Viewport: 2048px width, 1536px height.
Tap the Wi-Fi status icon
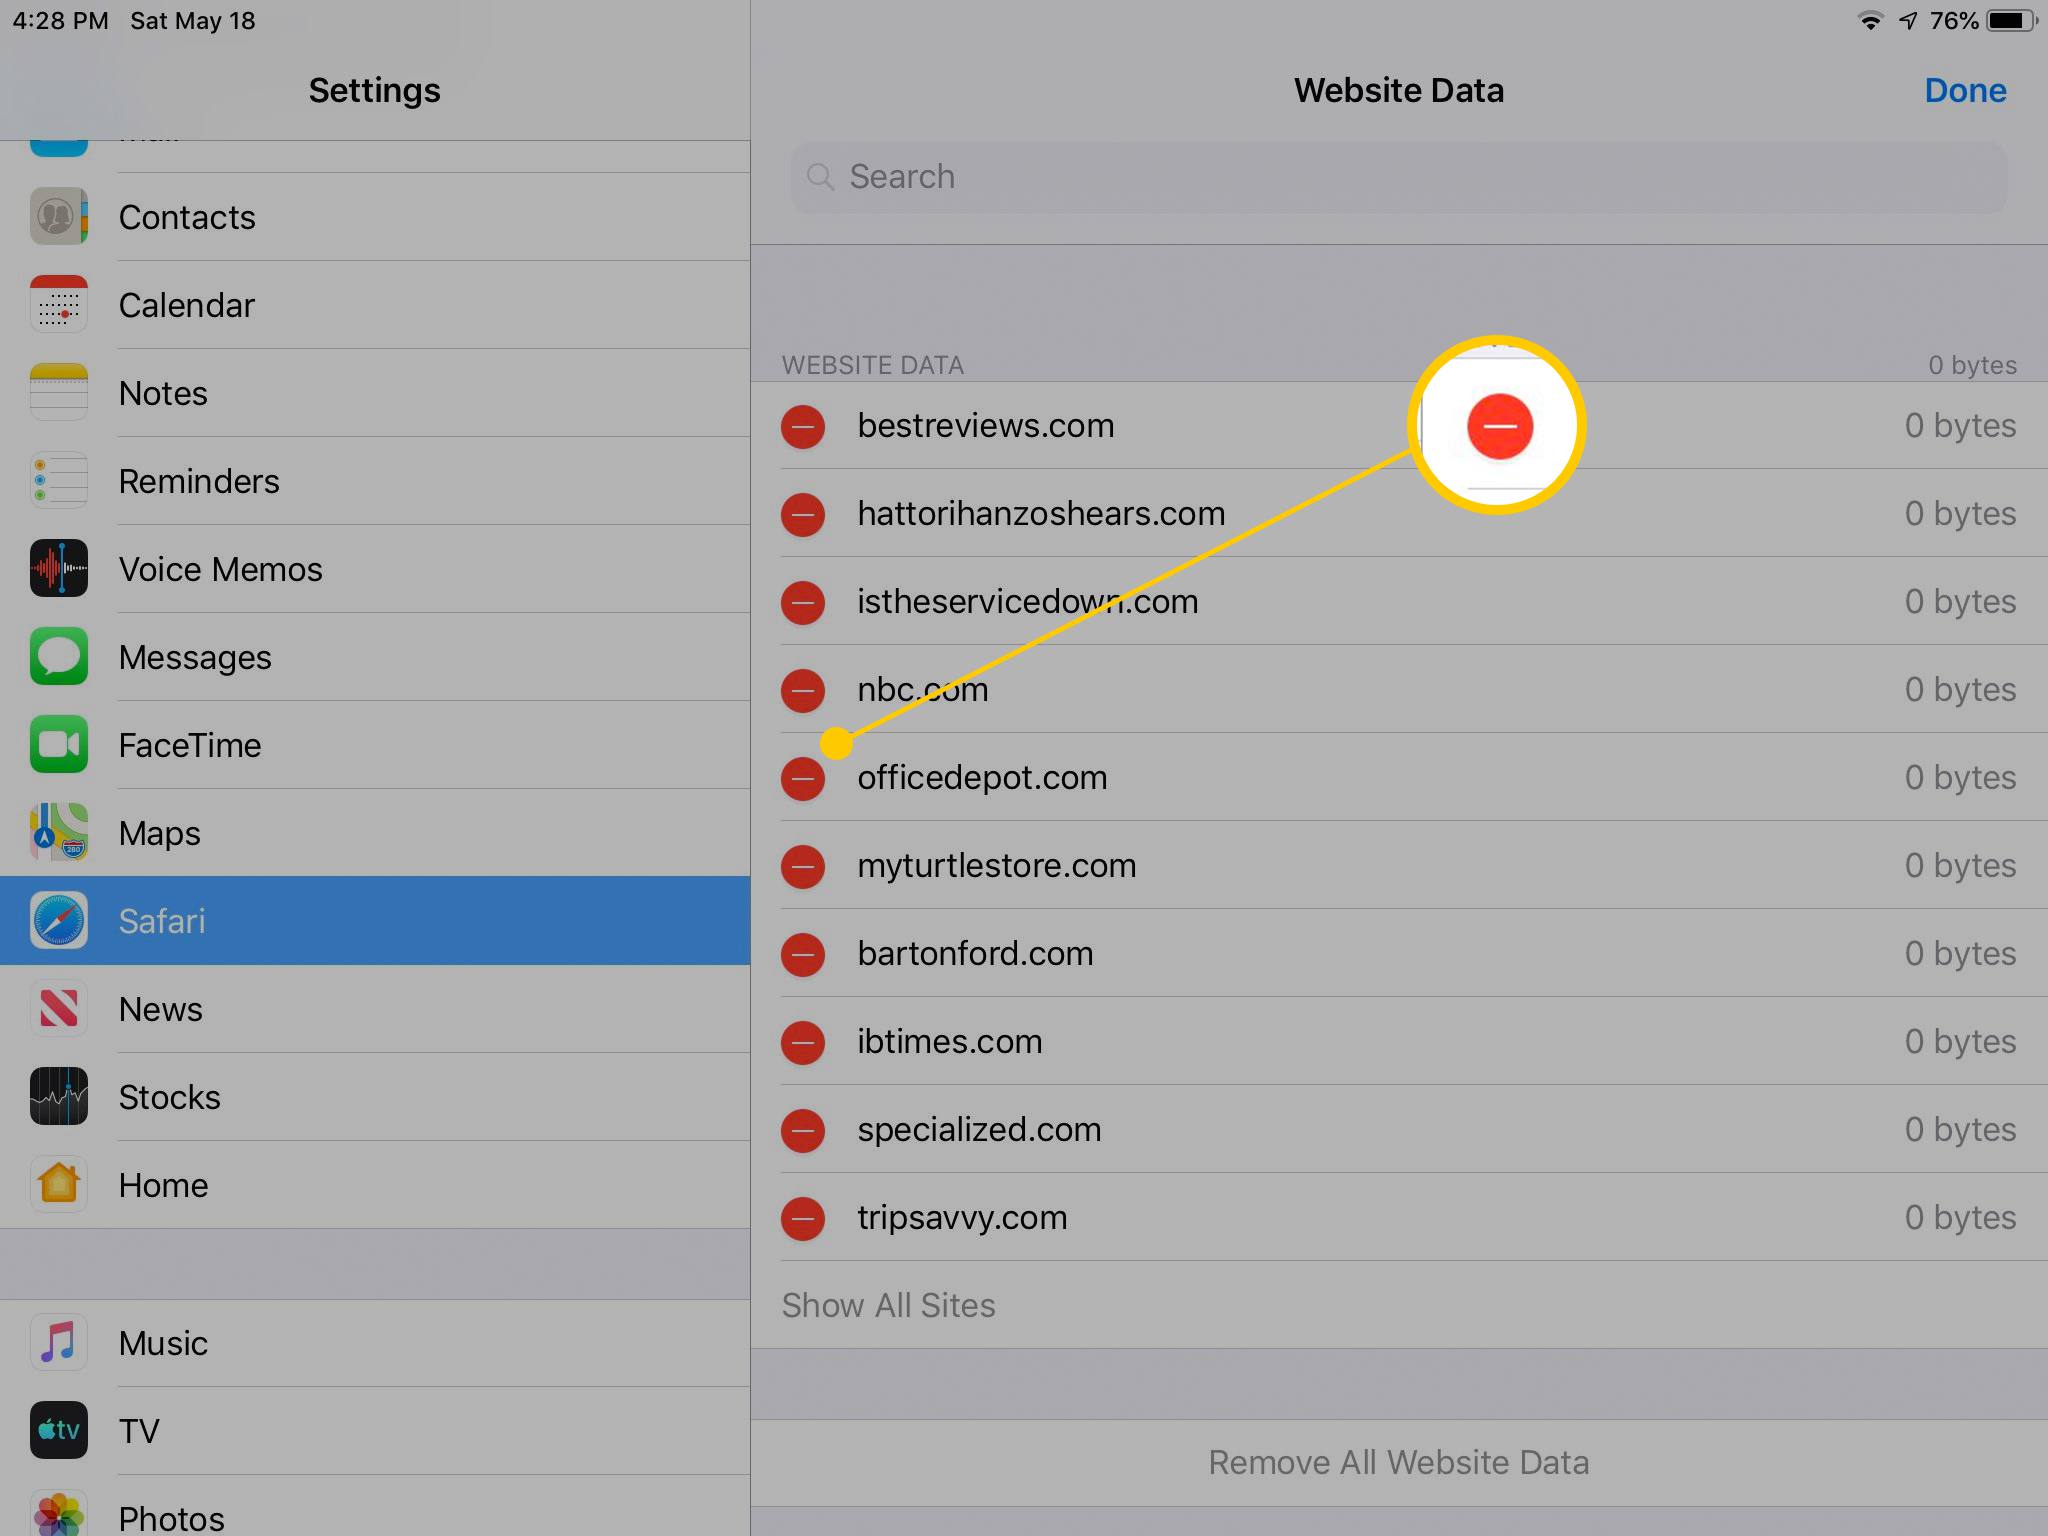tap(1870, 21)
